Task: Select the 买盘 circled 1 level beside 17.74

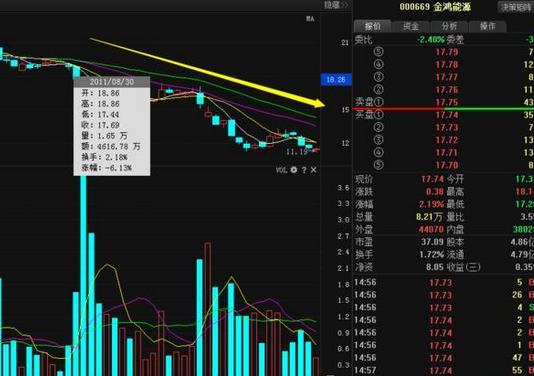Action: click(x=370, y=114)
